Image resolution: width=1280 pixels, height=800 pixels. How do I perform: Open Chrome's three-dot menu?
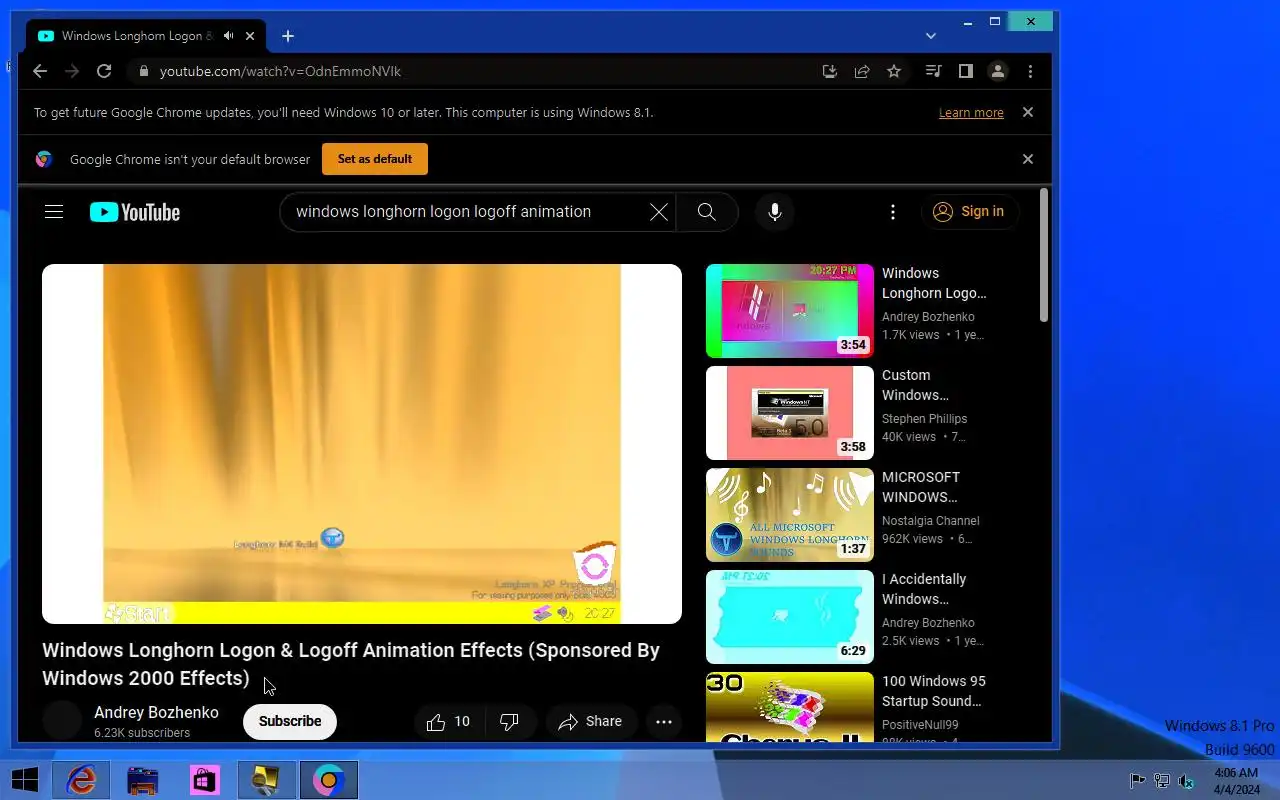coord(1030,71)
